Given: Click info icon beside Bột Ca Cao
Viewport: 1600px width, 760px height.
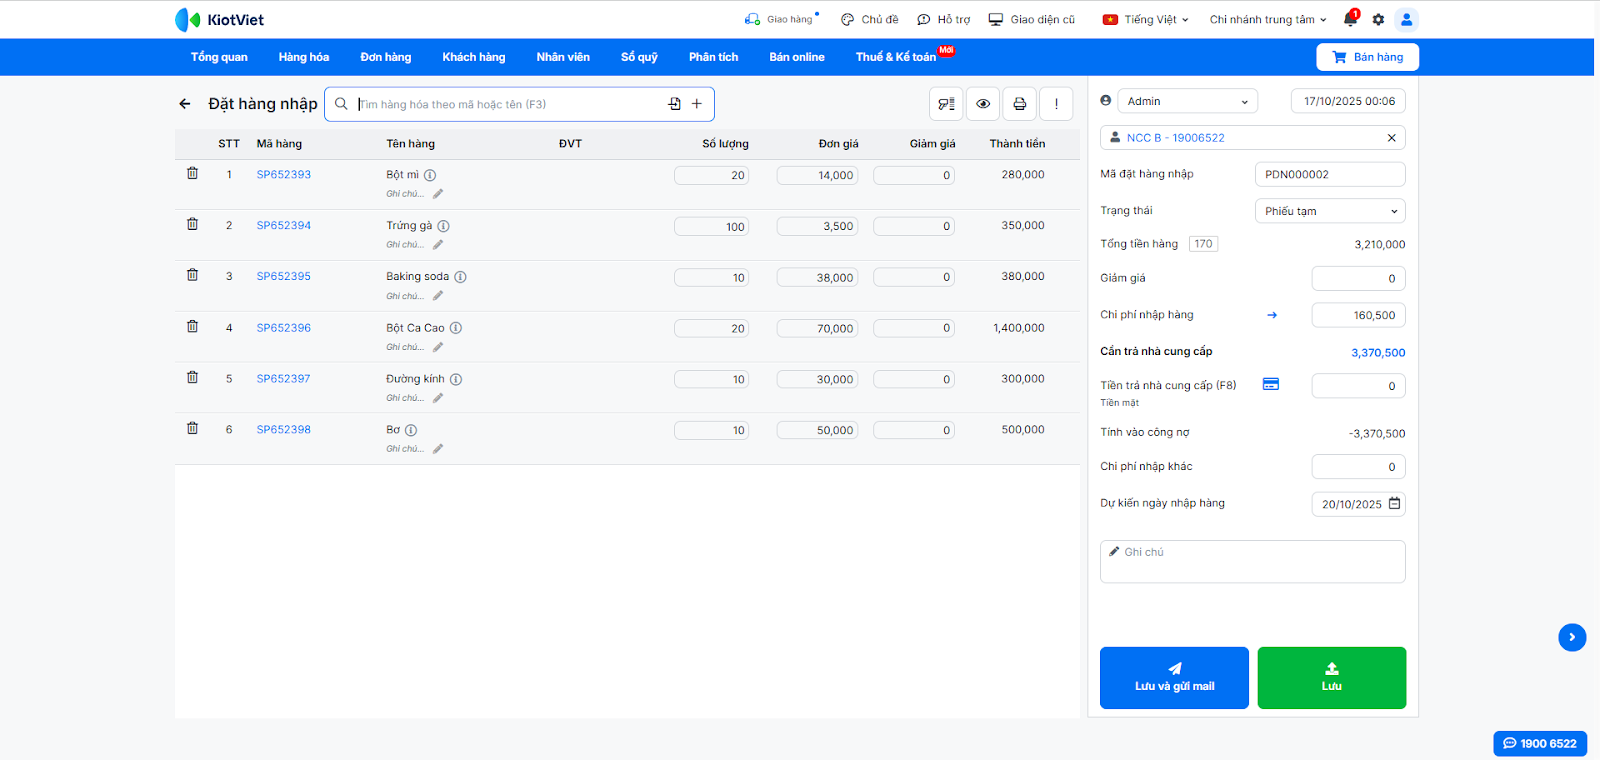Looking at the screenshot, I should coord(455,328).
